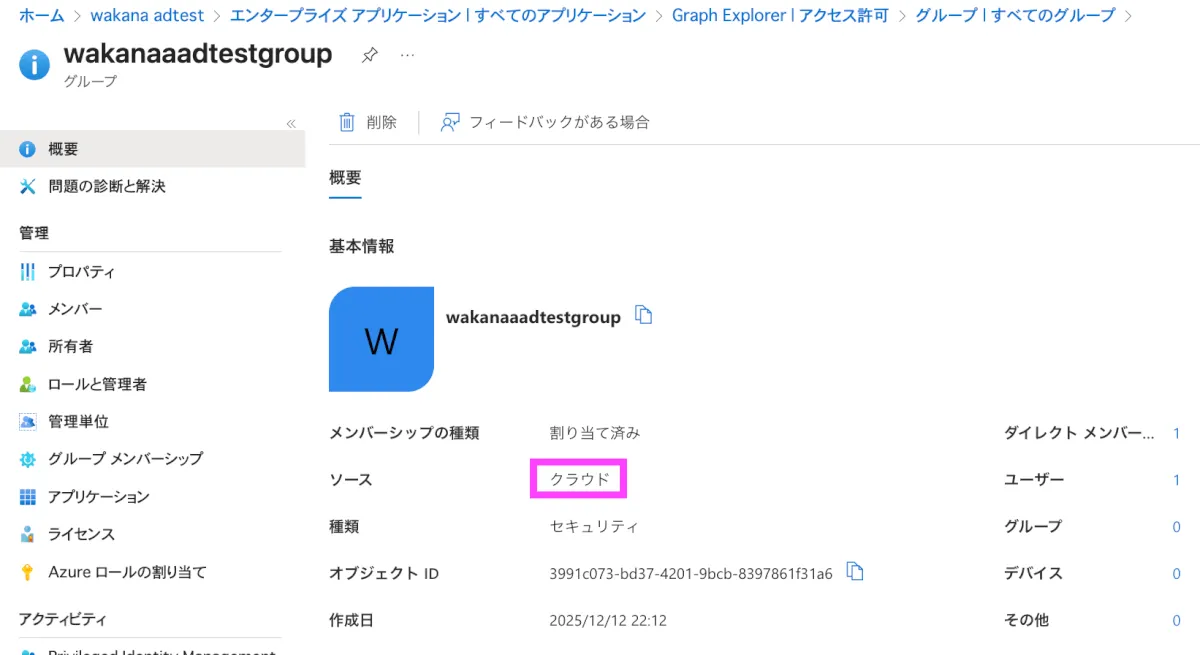Click the 削除 button

tap(368, 122)
